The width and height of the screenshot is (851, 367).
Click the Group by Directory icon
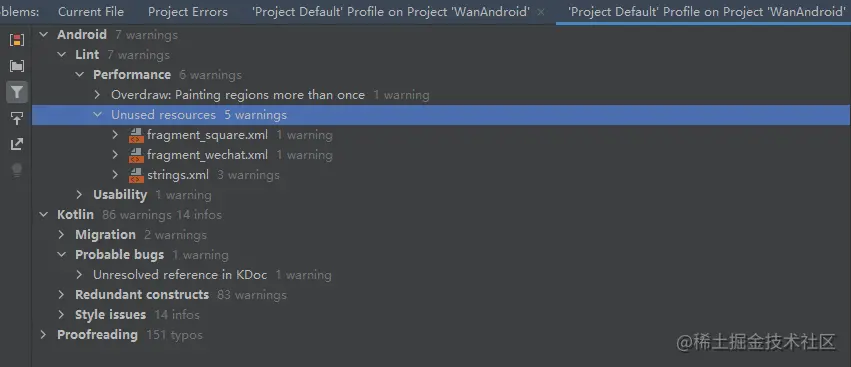[17, 66]
